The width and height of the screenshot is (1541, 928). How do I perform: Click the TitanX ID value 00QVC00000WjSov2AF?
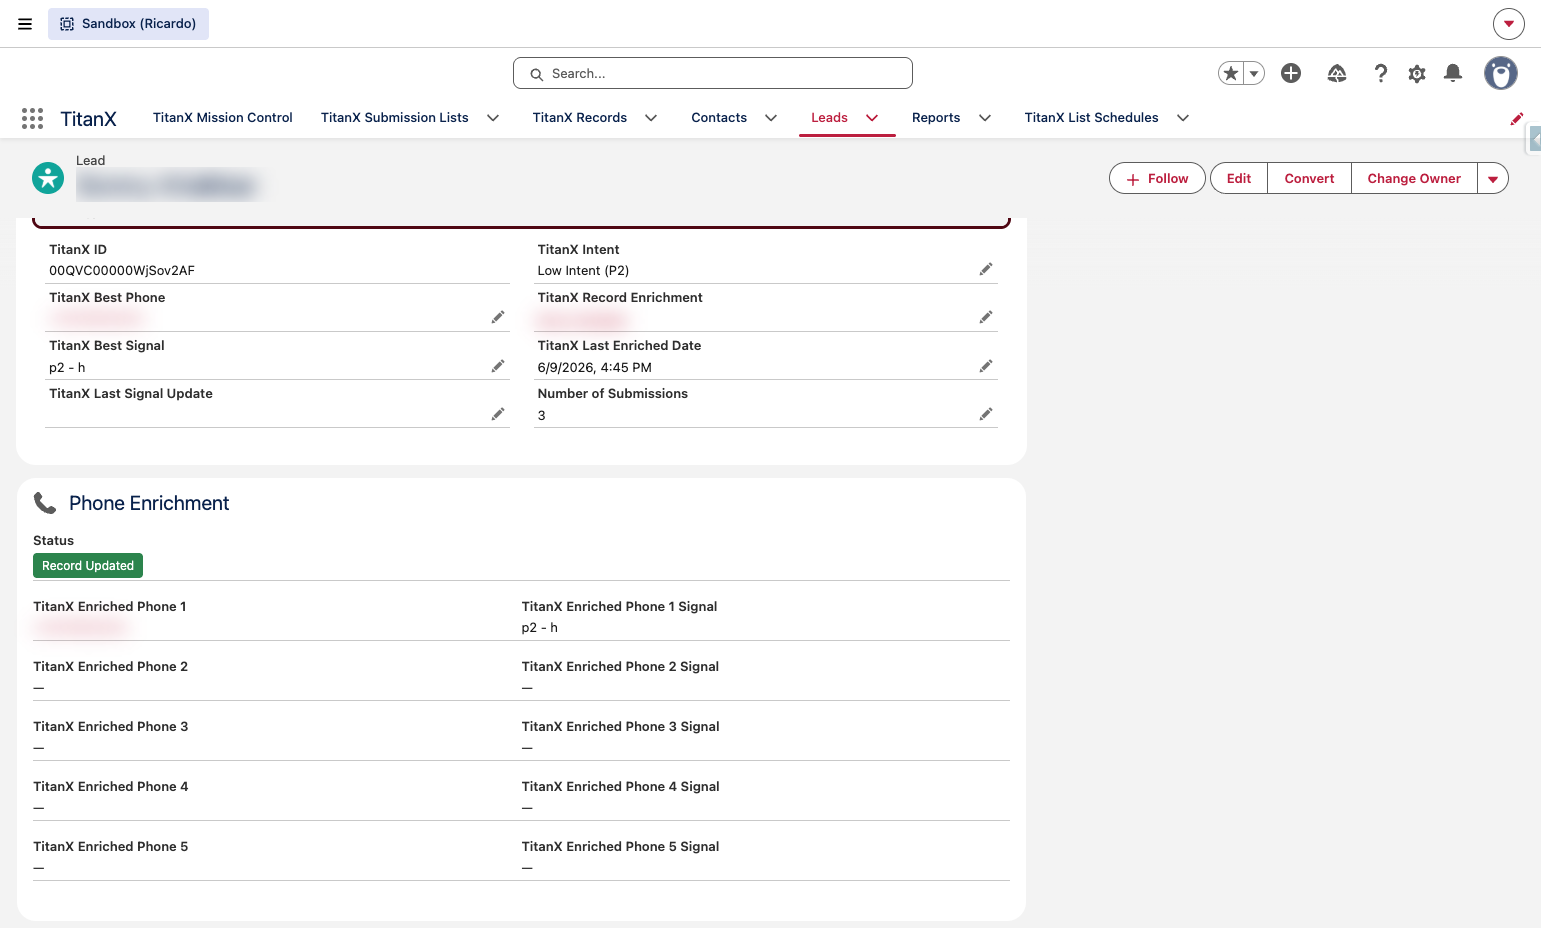point(122,271)
